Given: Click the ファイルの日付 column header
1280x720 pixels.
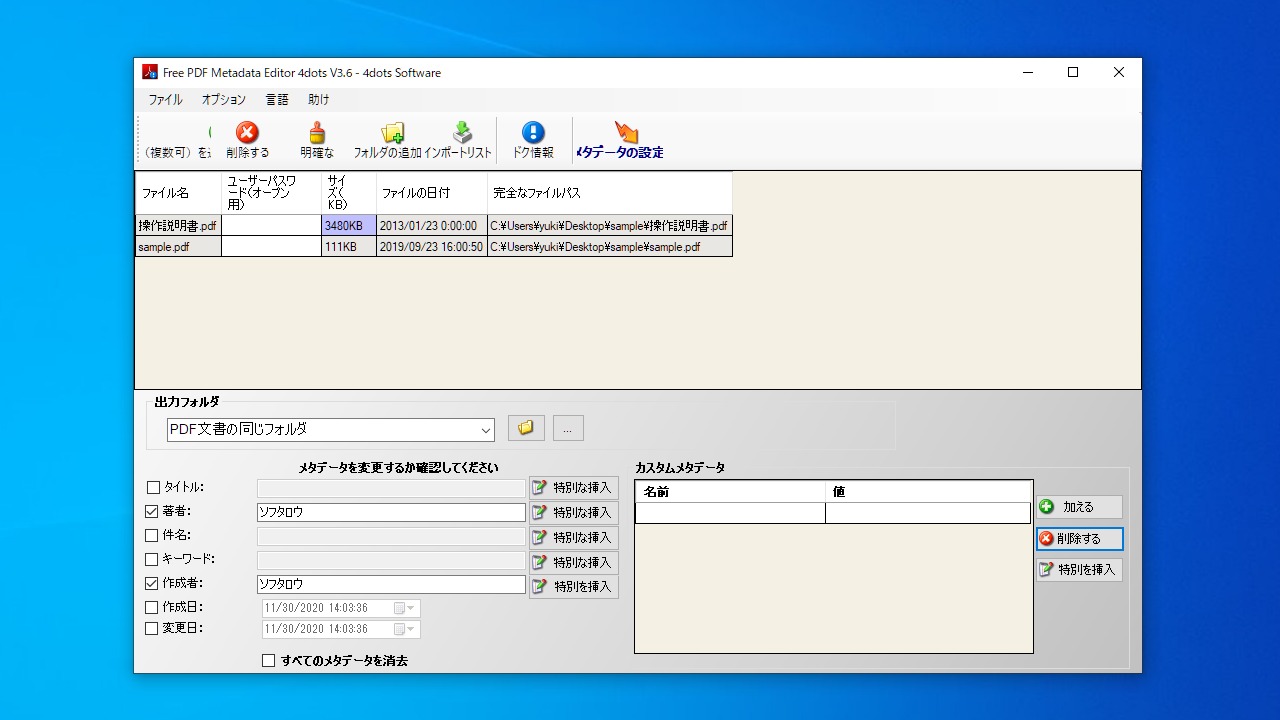Looking at the screenshot, I should (x=432, y=193).
